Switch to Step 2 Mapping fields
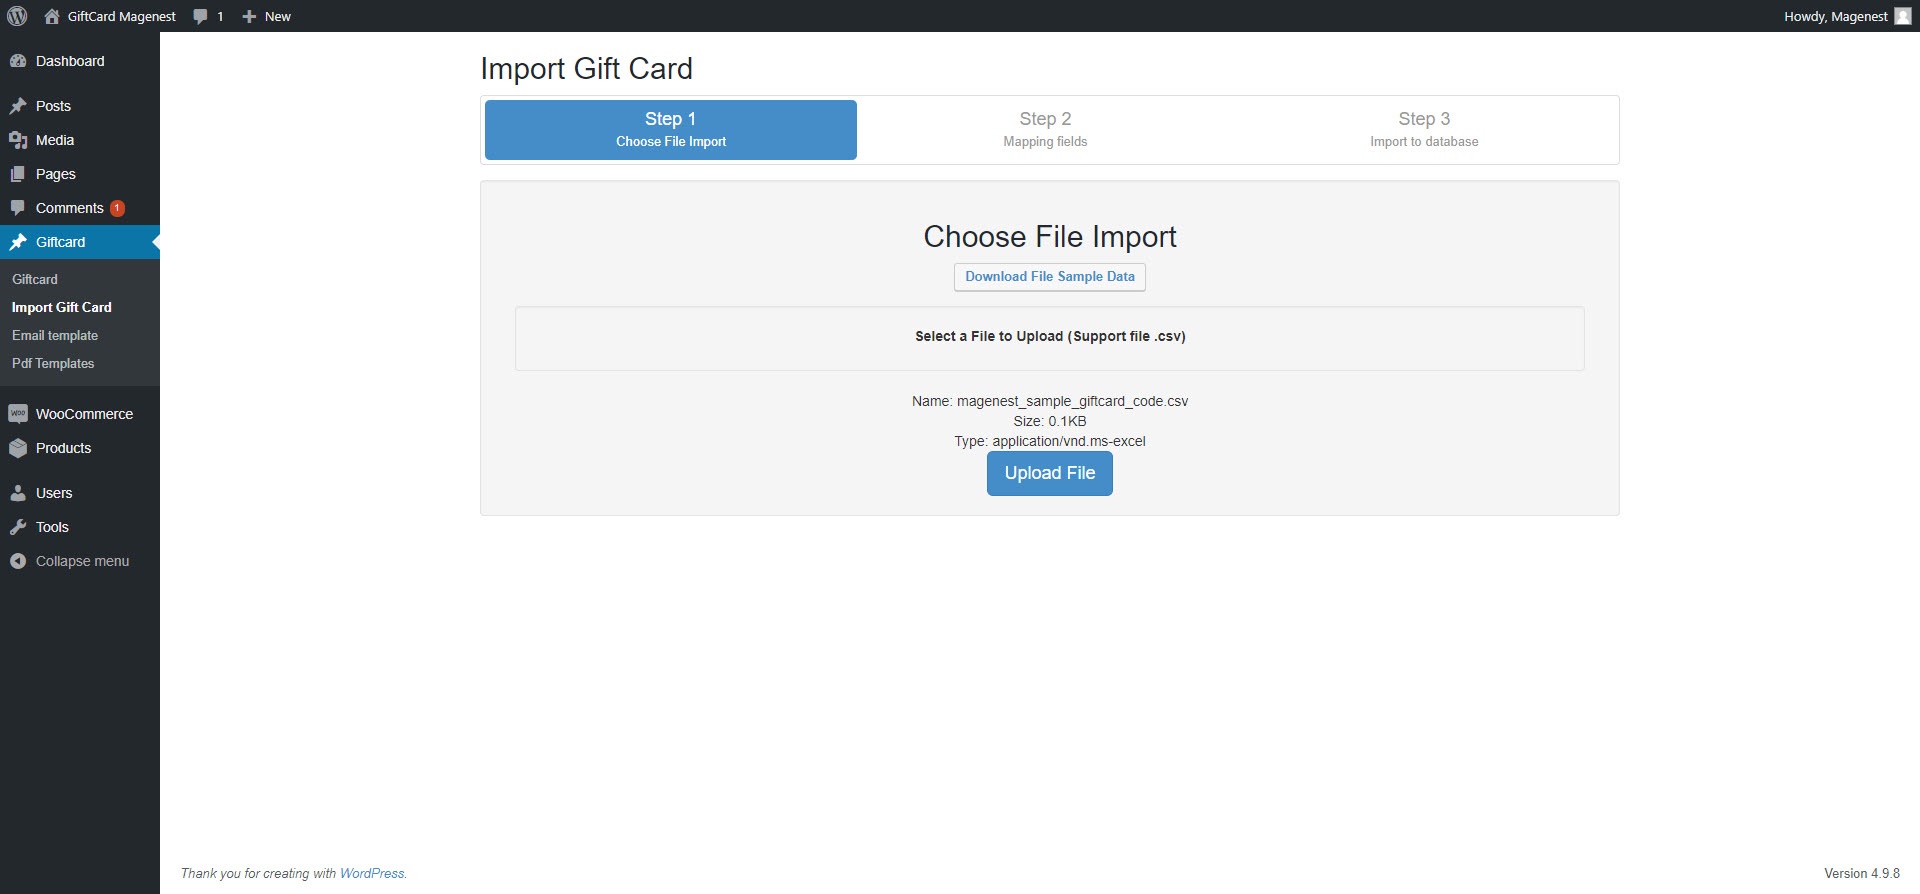The width and height of the screenshot is (1920, 894). (1045, 130)
